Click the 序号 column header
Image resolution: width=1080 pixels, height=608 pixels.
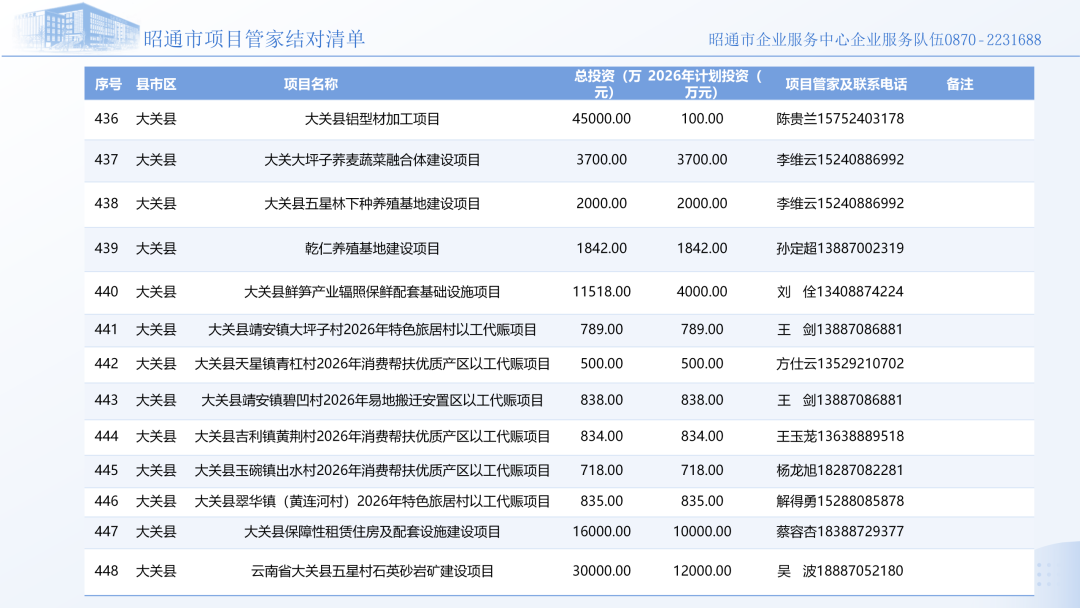(108, 84)
